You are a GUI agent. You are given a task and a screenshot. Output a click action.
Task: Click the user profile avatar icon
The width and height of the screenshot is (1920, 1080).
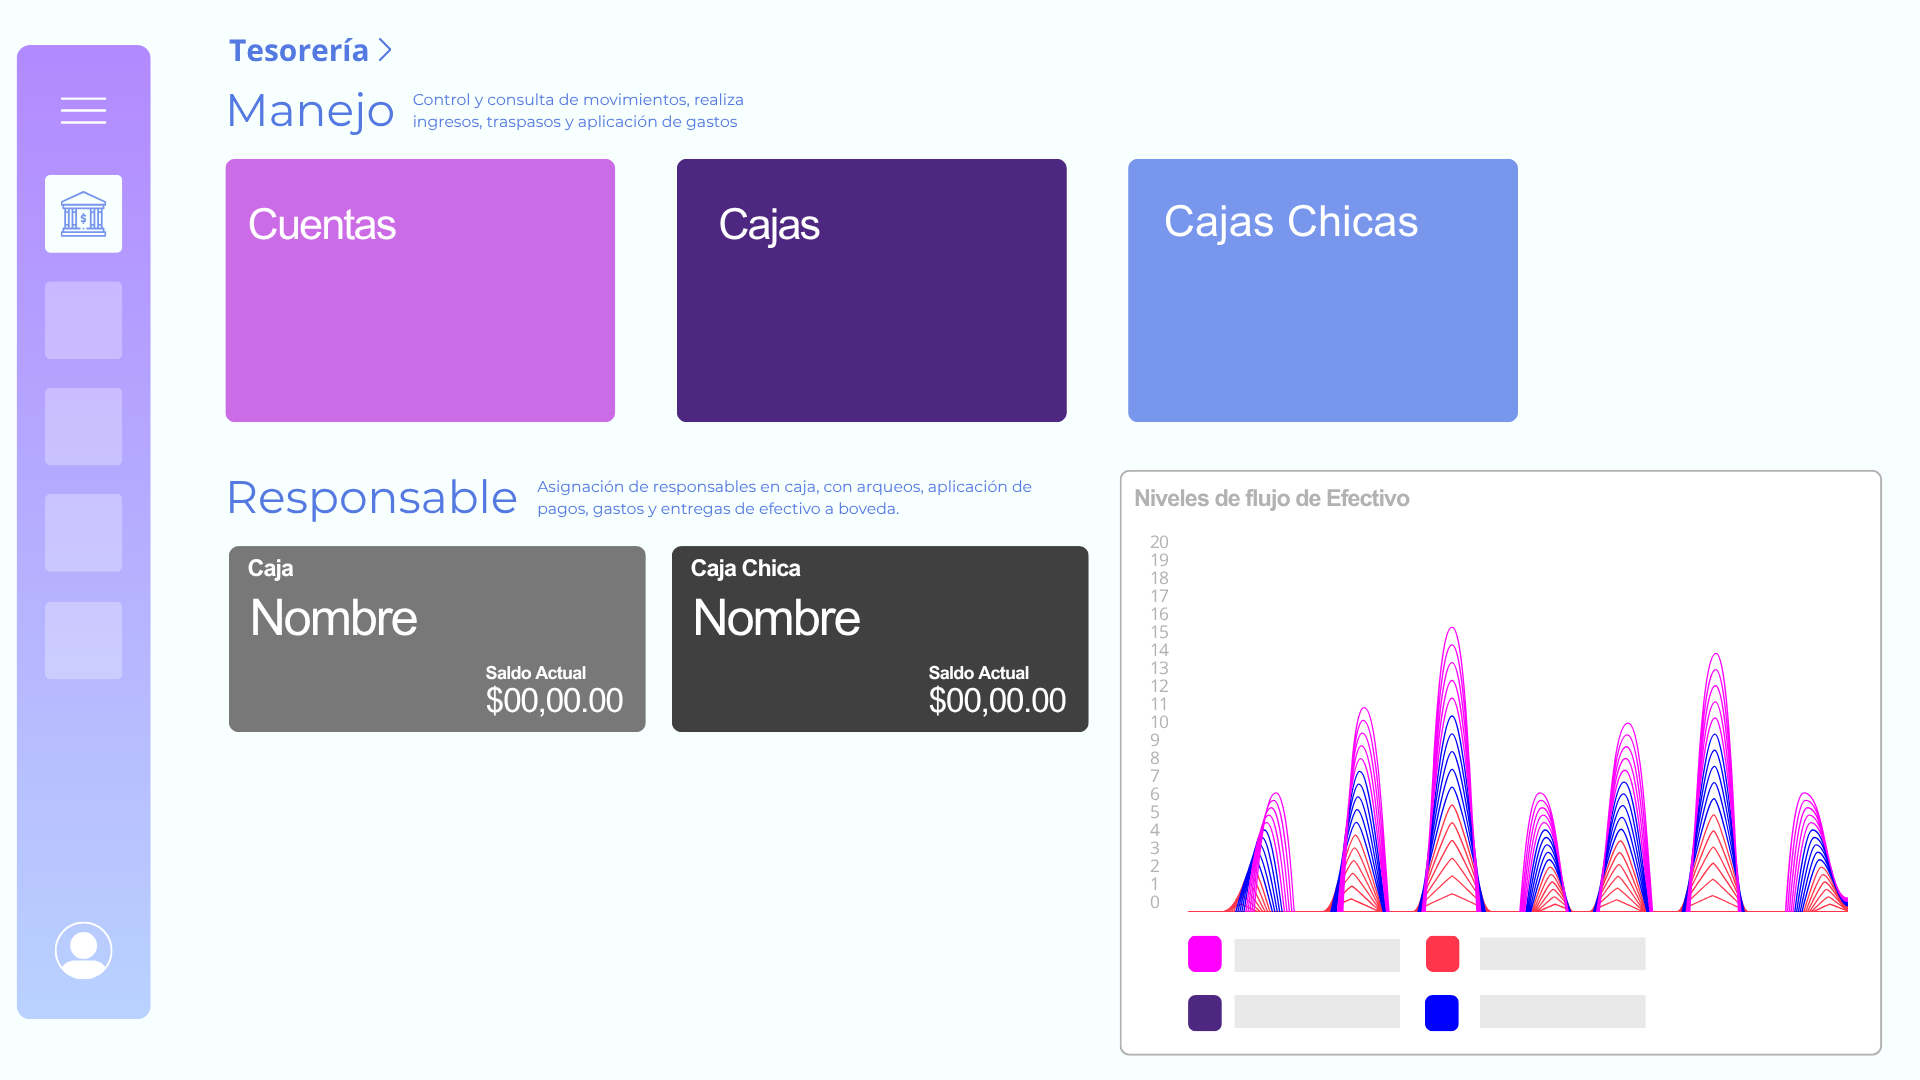(83, 950)
